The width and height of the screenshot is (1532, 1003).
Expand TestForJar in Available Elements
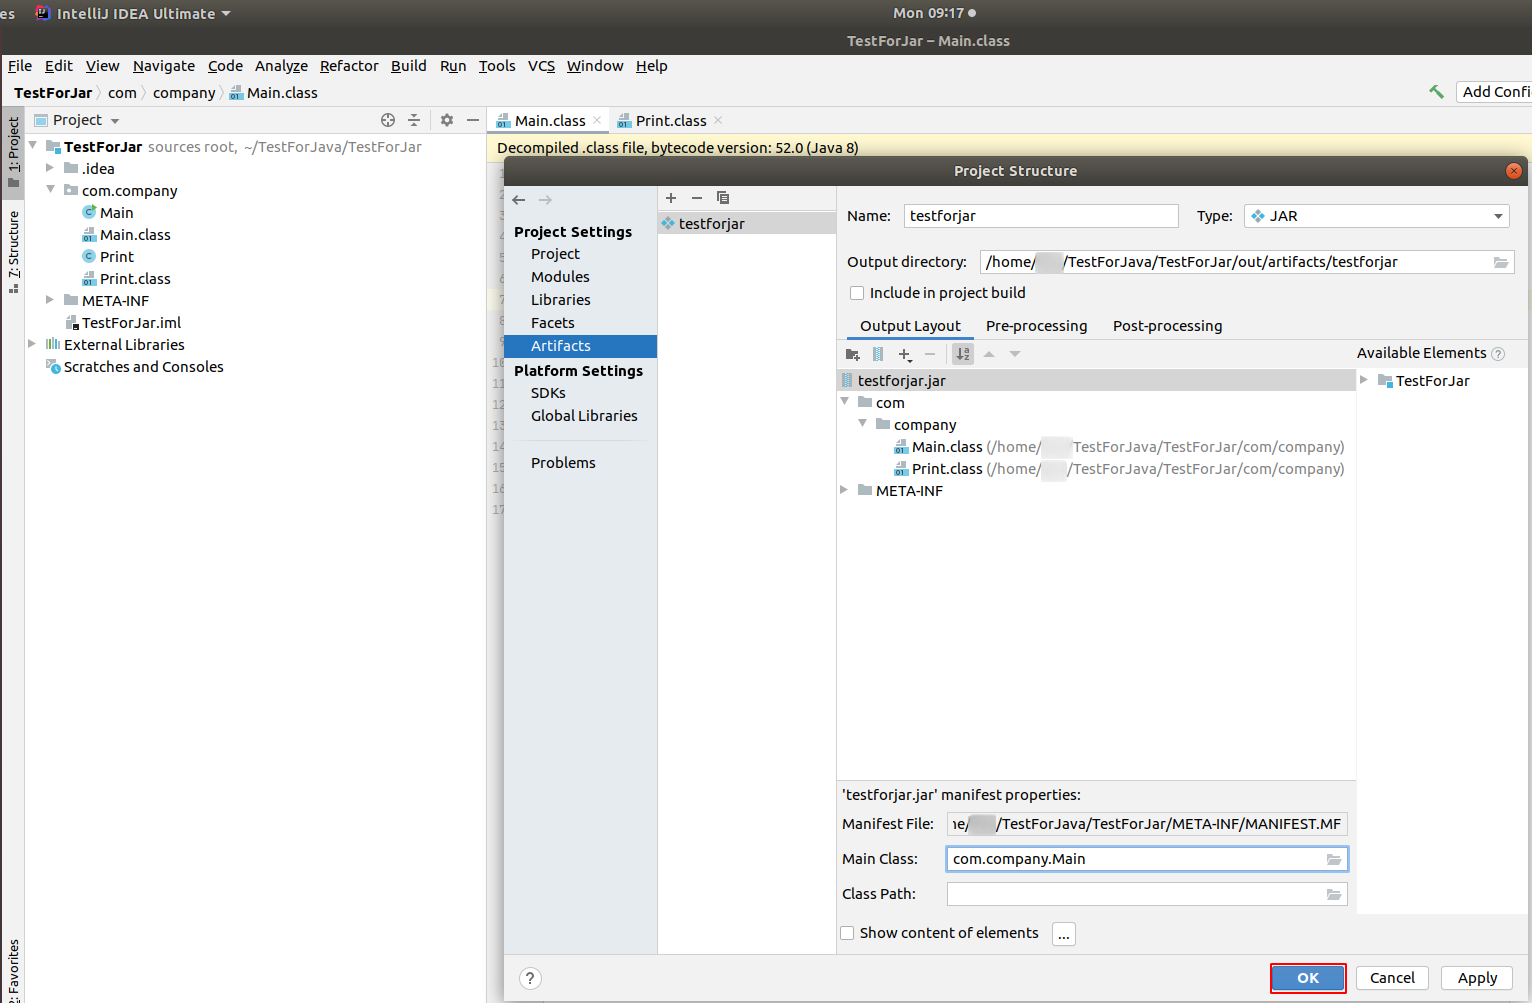coord(1364,380)
